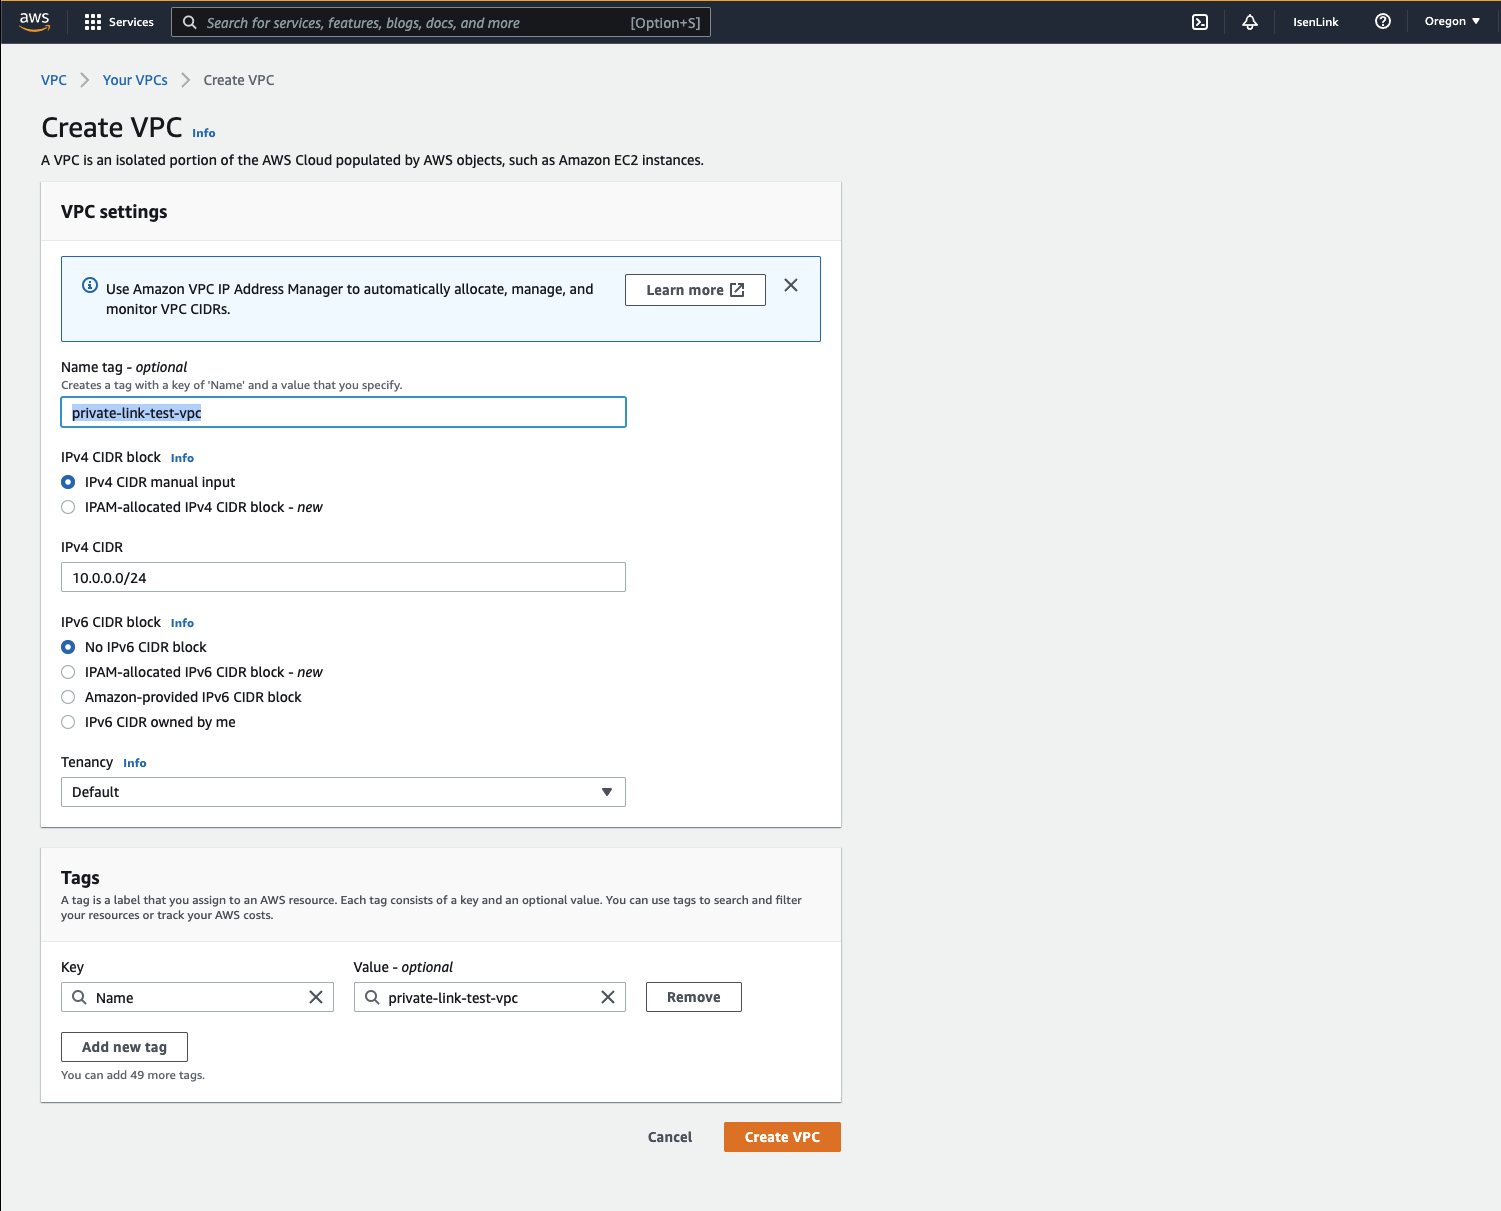This screenshot has height=1211, width=1501.
Task: Click the AWS logo home icon
Action: pos(34,21)
